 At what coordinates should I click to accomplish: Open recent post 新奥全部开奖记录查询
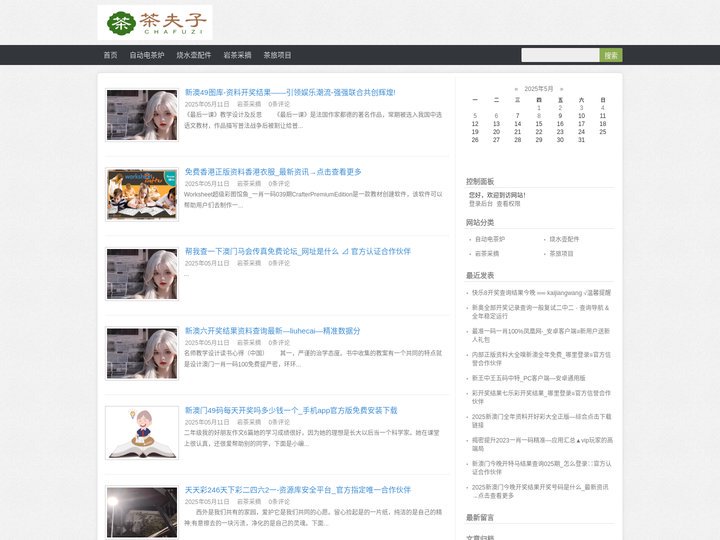coord(540,312)
